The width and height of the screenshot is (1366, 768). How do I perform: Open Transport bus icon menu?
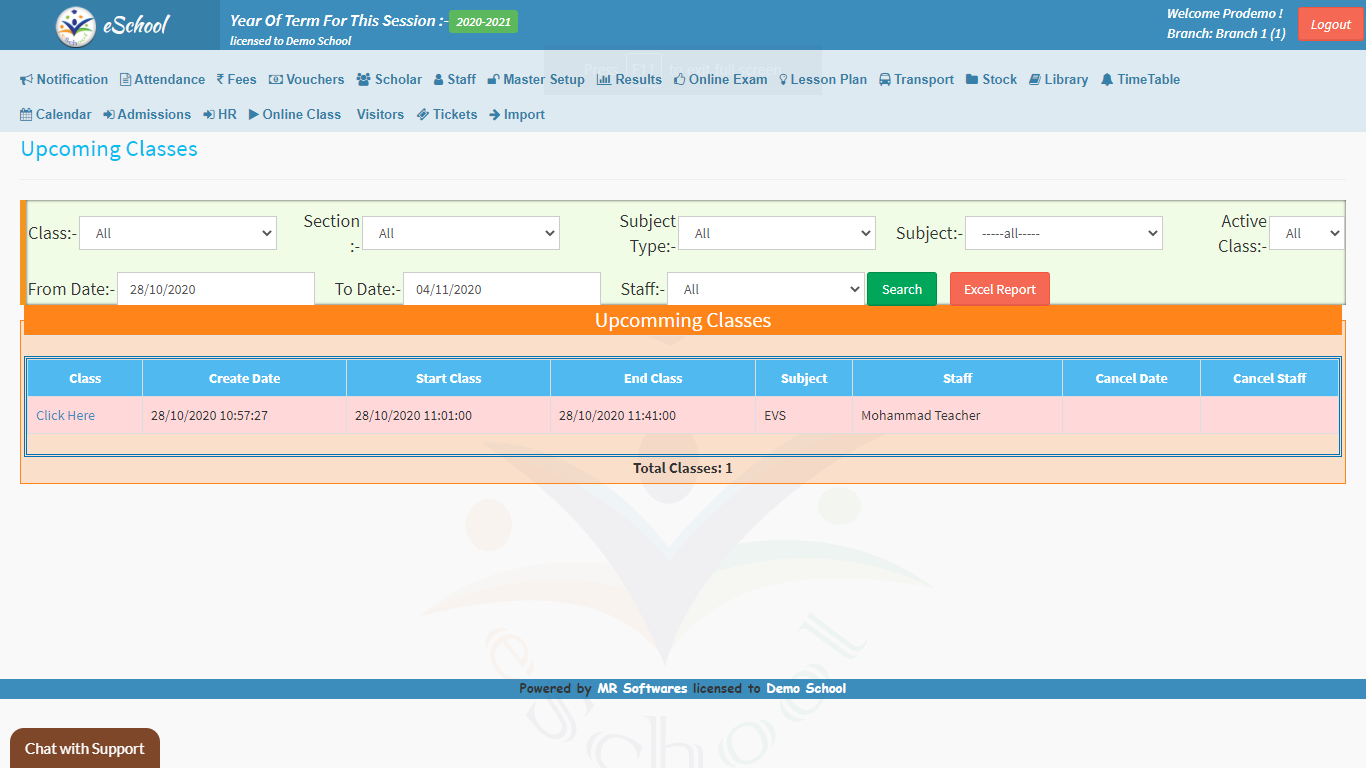tap(886, 80)
